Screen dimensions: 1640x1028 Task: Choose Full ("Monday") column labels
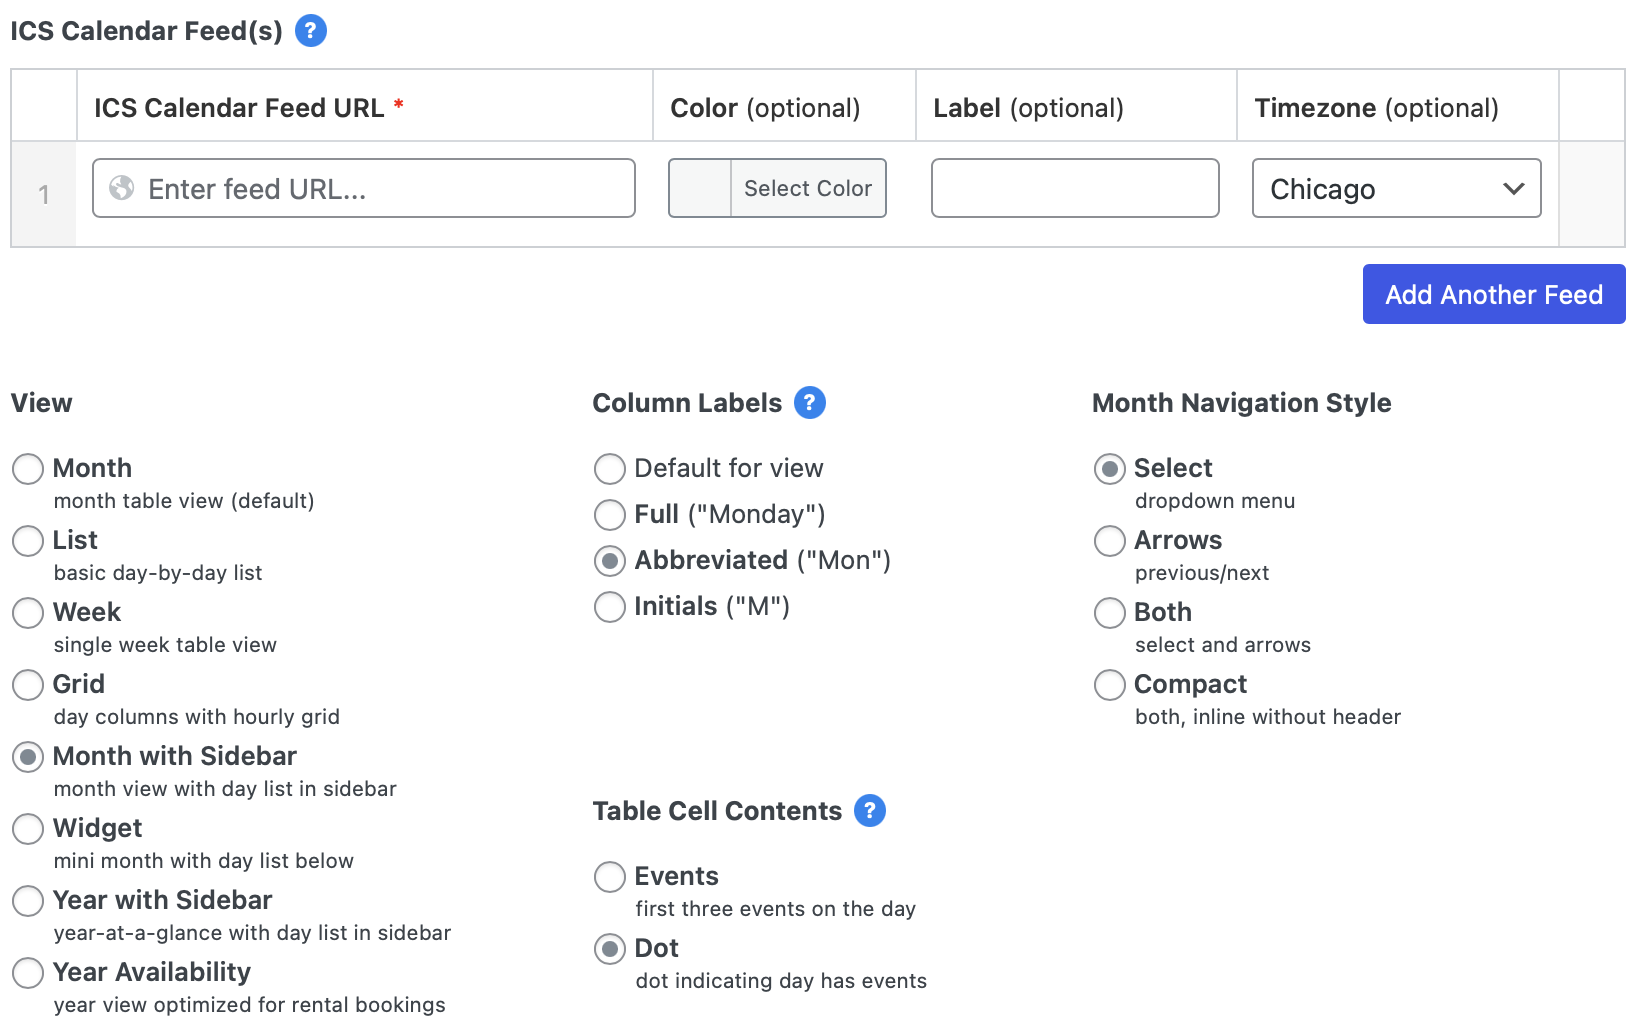point(610,515)
